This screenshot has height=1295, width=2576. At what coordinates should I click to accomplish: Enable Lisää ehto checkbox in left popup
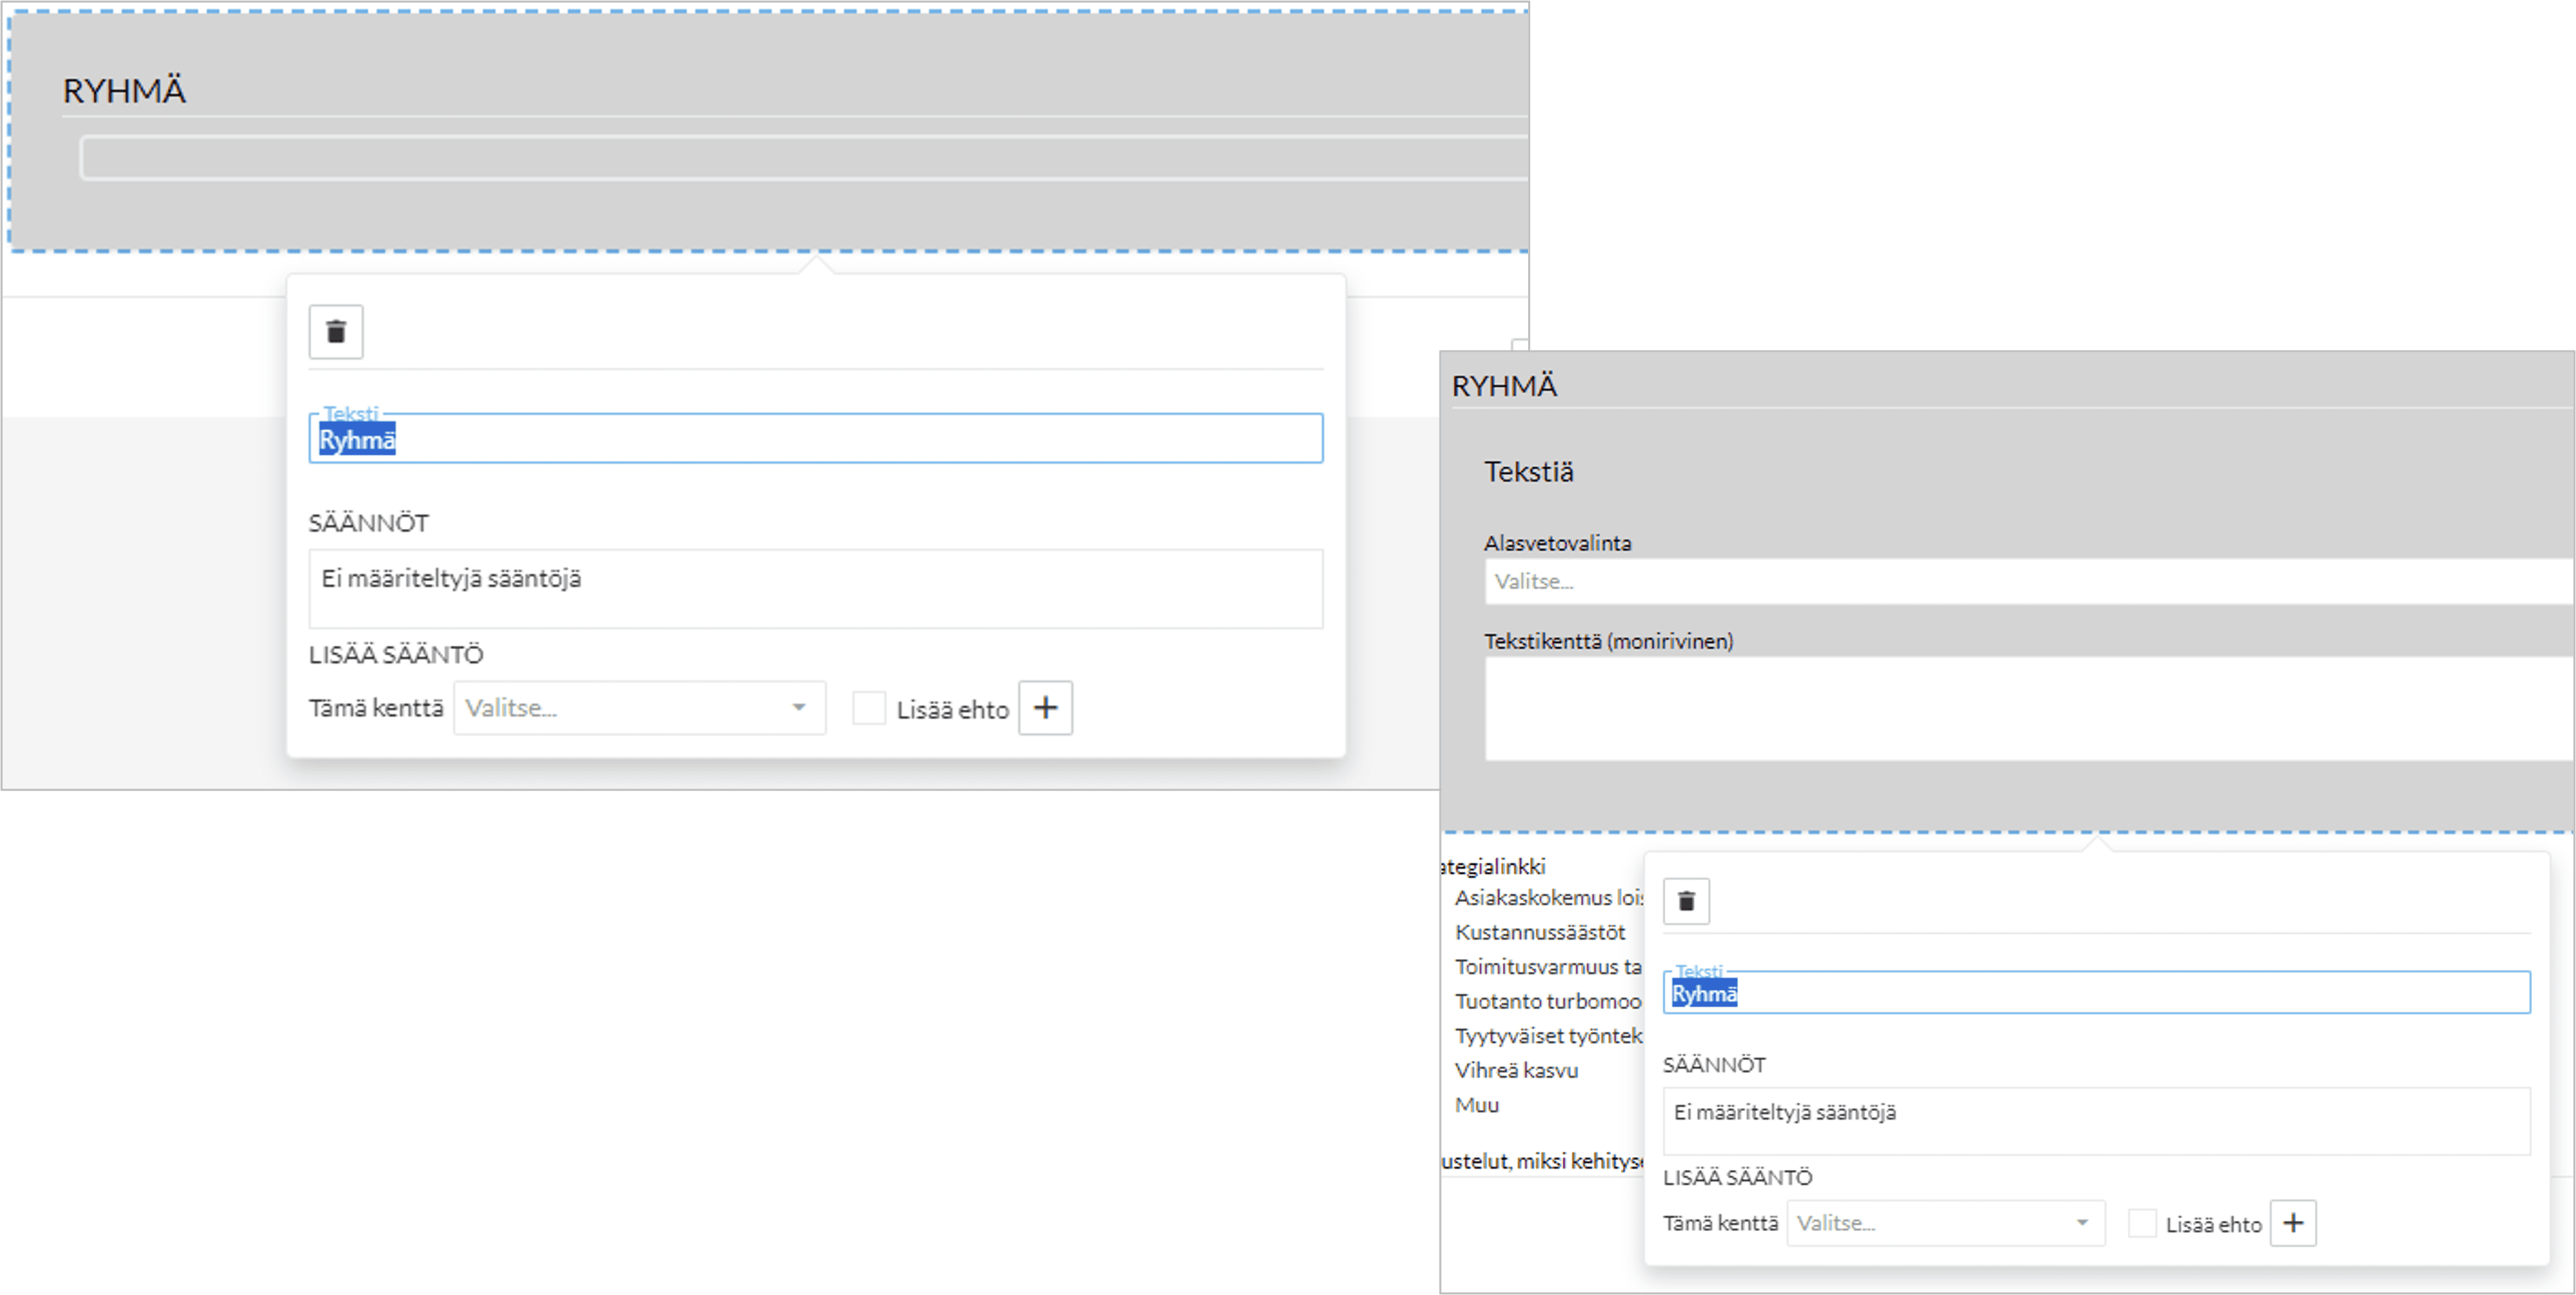[x=868, y=709]
